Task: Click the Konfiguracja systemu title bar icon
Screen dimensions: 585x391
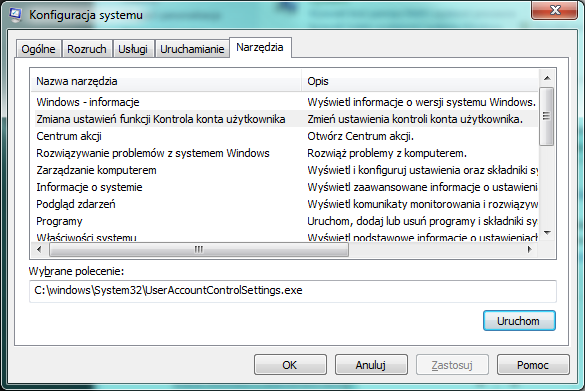Action: (16, 15)
